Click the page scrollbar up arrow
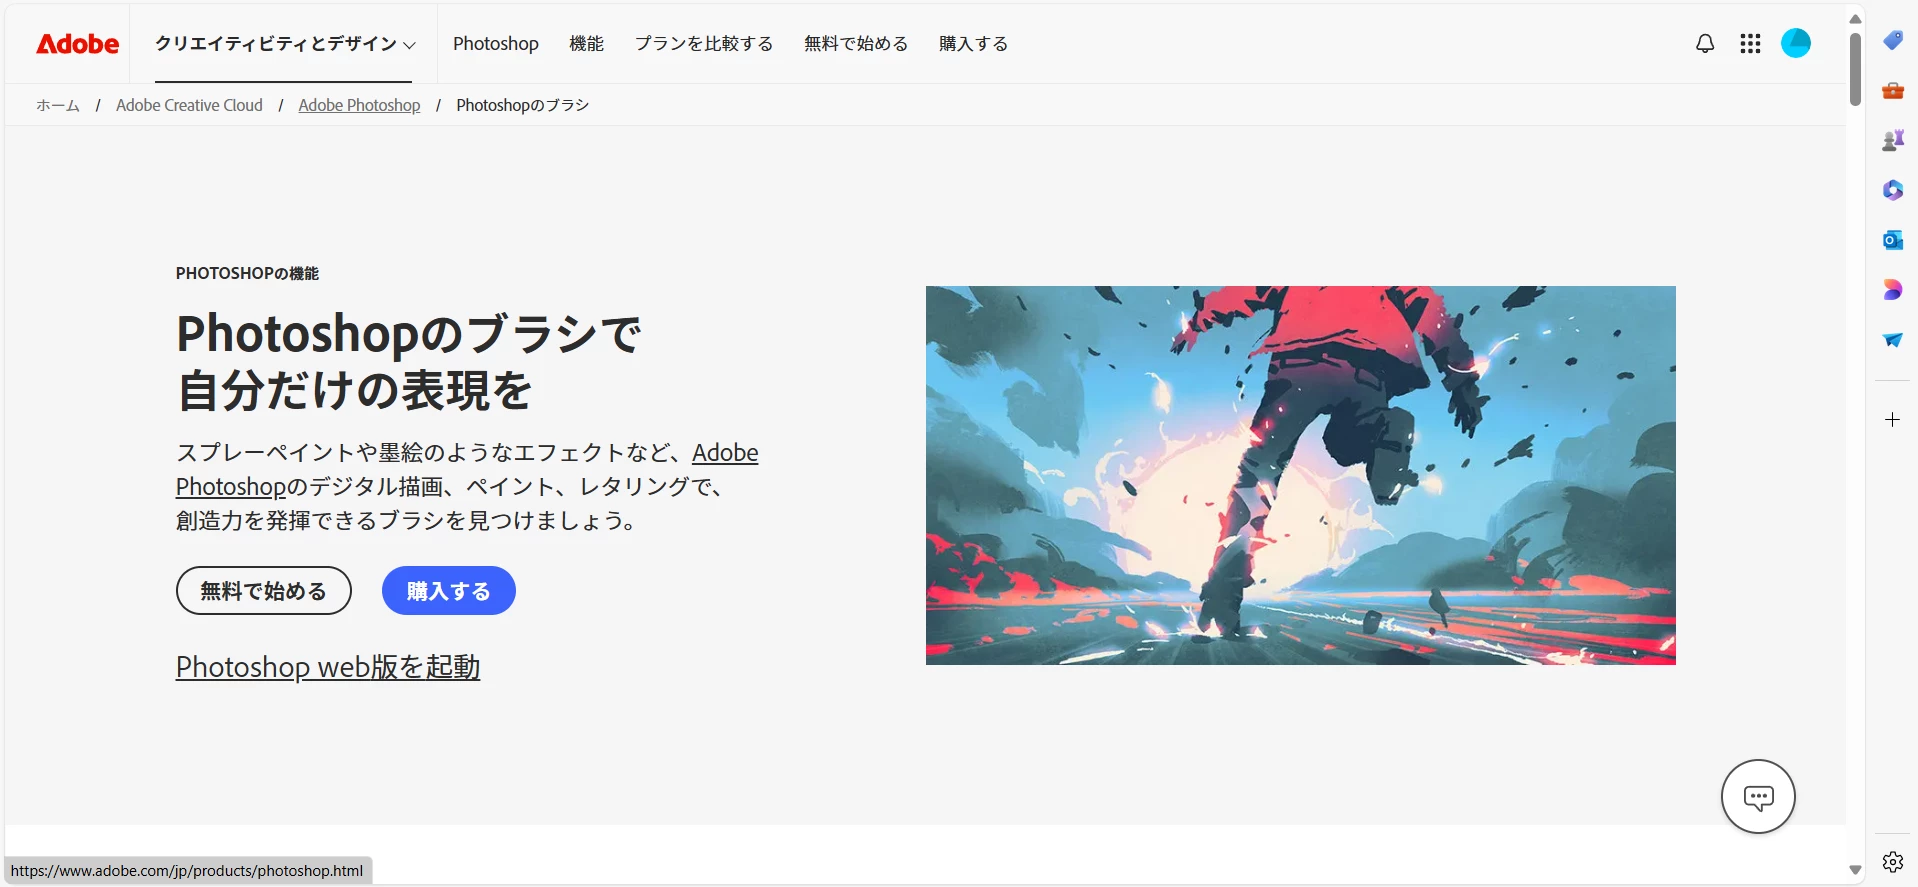Image resolution: width=1918 pixels, height=887 pixels. coord(1855,19)
